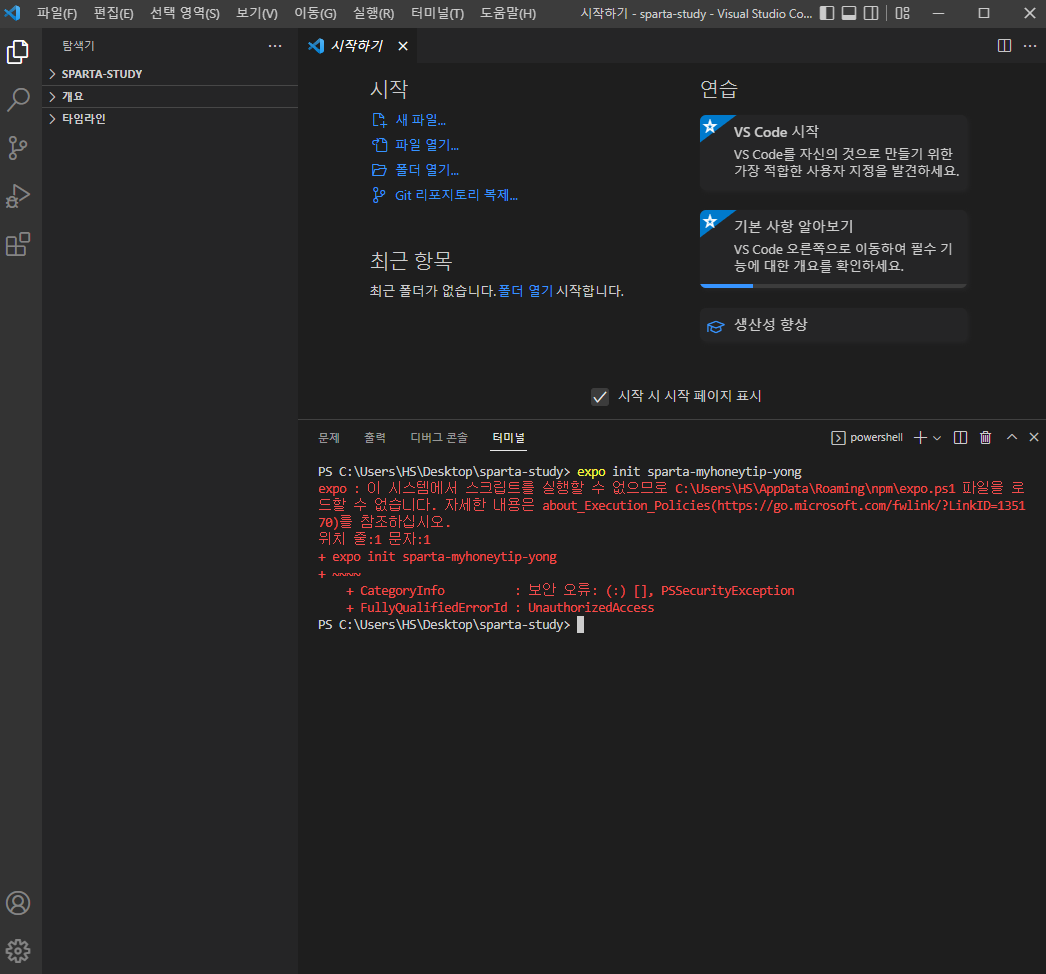Maximize the panel with the up chevron
The width and height of the screenshot is (1046, 974).
[x=1012, y=437]
